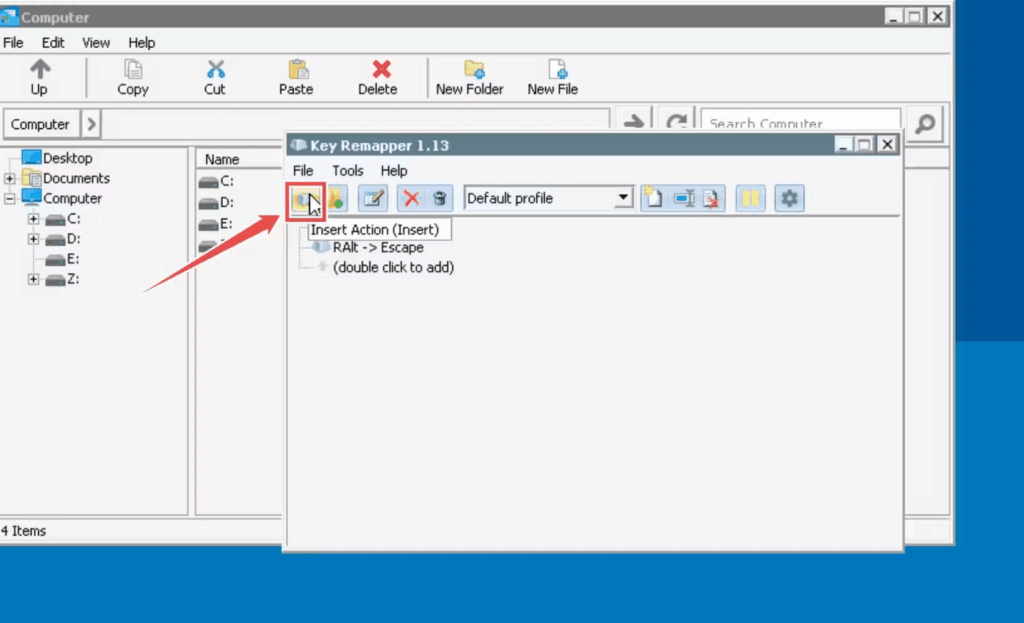Viewport: 1024px width, 623px height.
Task: Click the trash can clear icon
Action: [439, 199]
